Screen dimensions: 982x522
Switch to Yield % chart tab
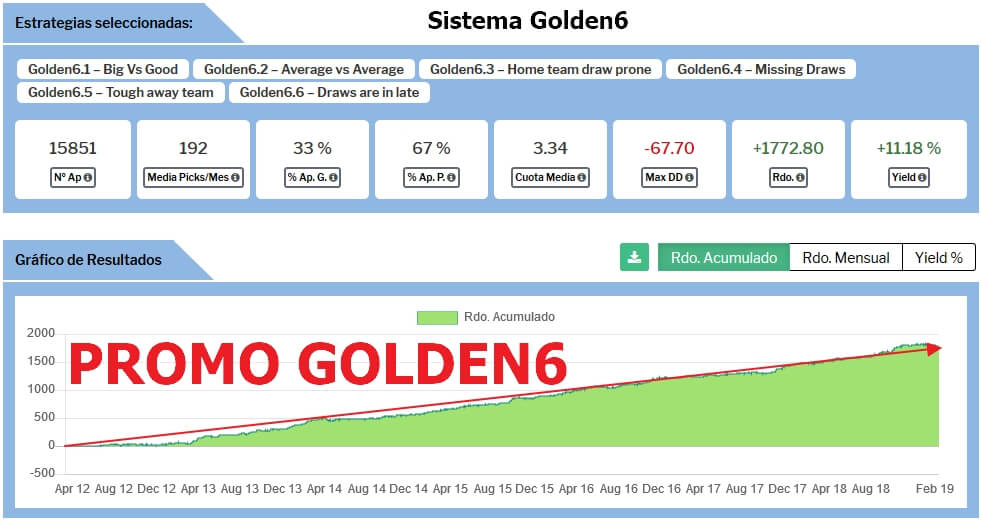[939, 258]
